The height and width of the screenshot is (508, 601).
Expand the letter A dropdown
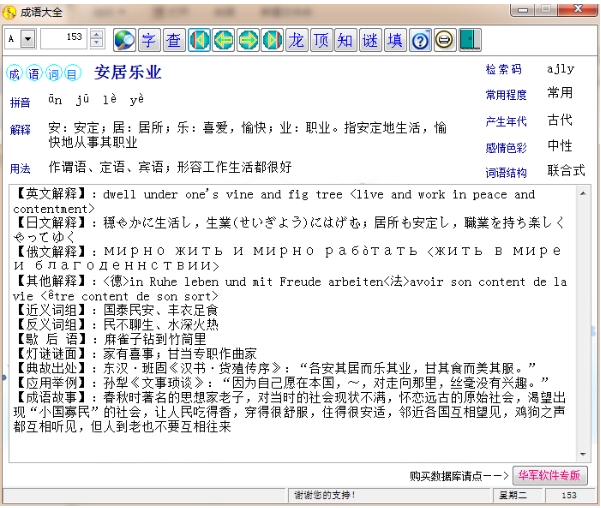[x=28, y=39]
